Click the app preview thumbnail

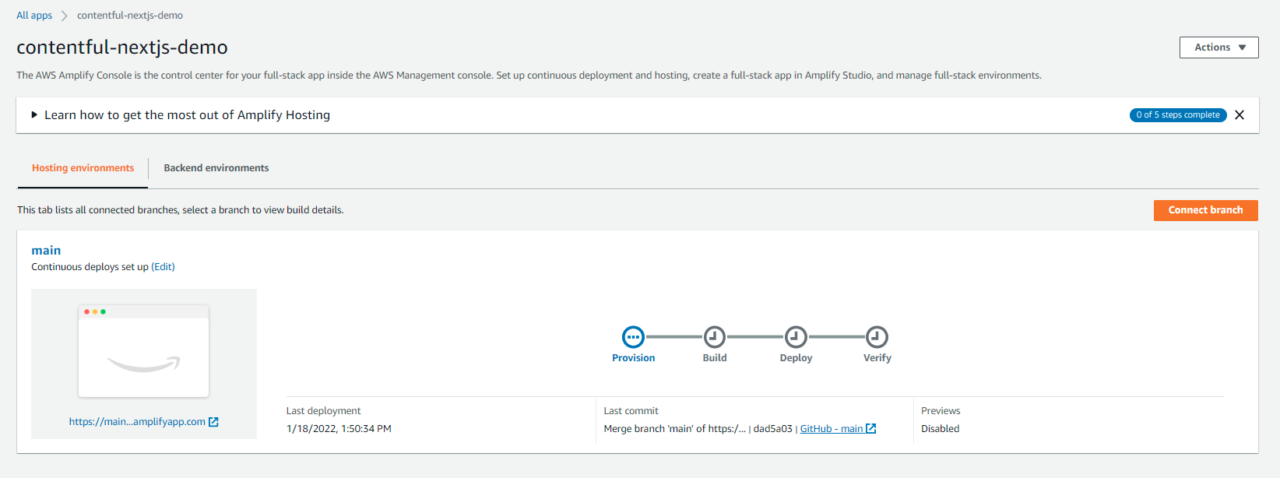pos(144,351)
